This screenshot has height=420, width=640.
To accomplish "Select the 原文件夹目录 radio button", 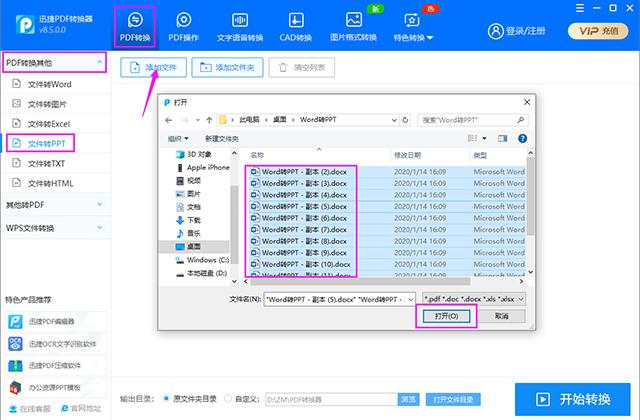I will 166,398.
